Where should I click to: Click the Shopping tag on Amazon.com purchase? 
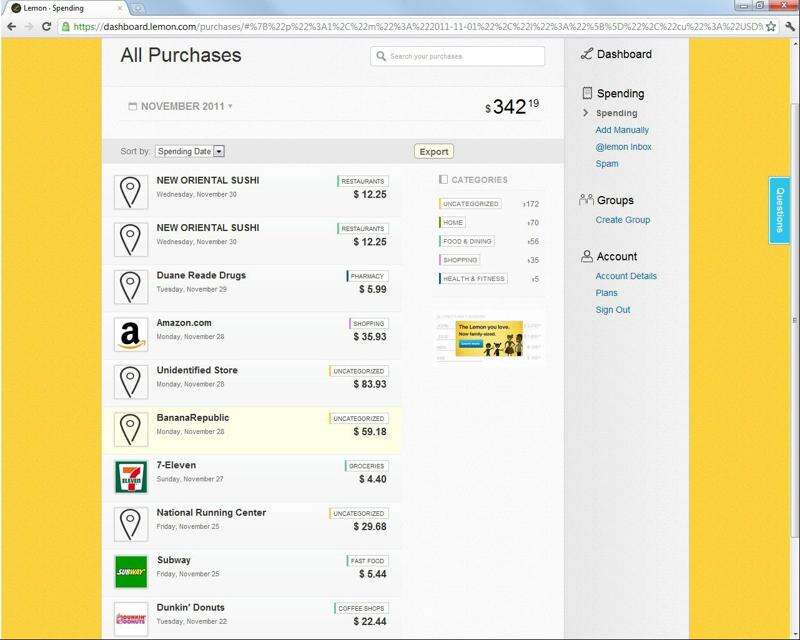368,324
